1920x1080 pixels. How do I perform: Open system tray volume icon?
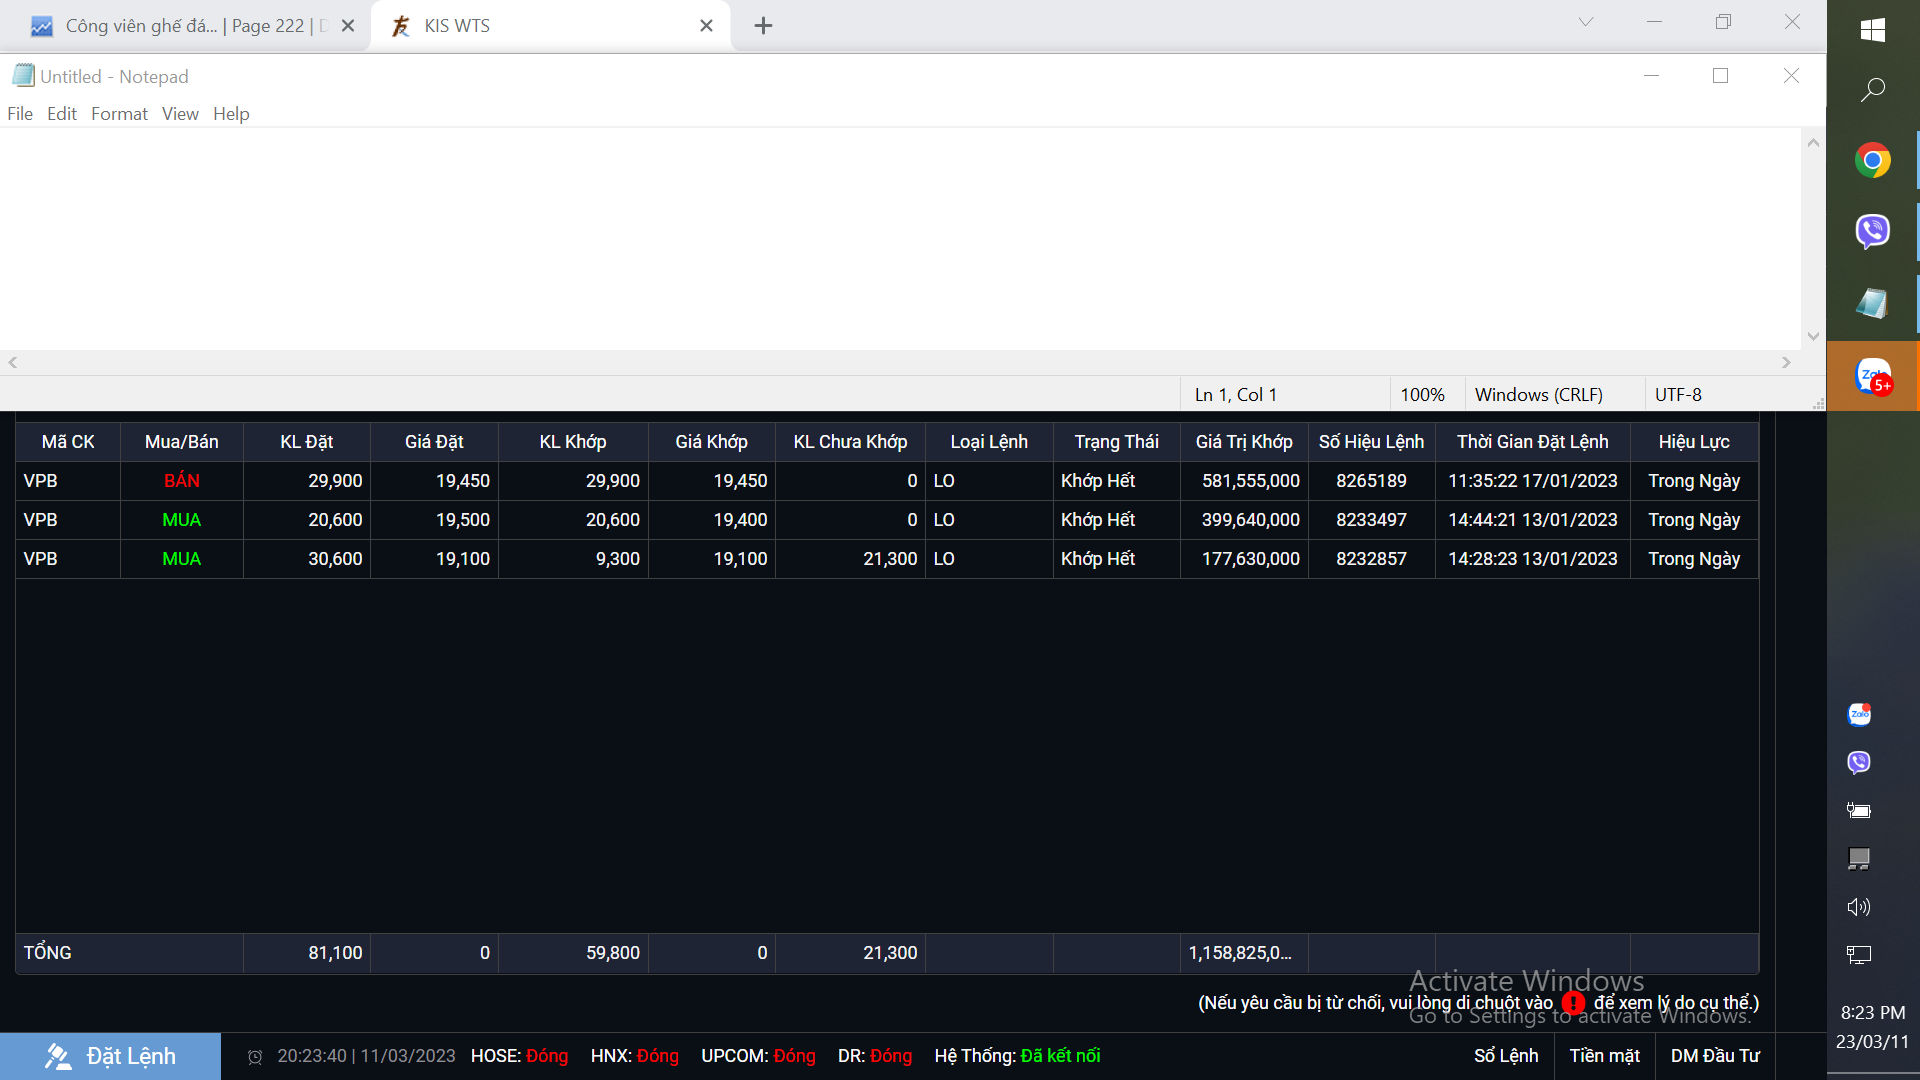click(x=1858, y=907)
